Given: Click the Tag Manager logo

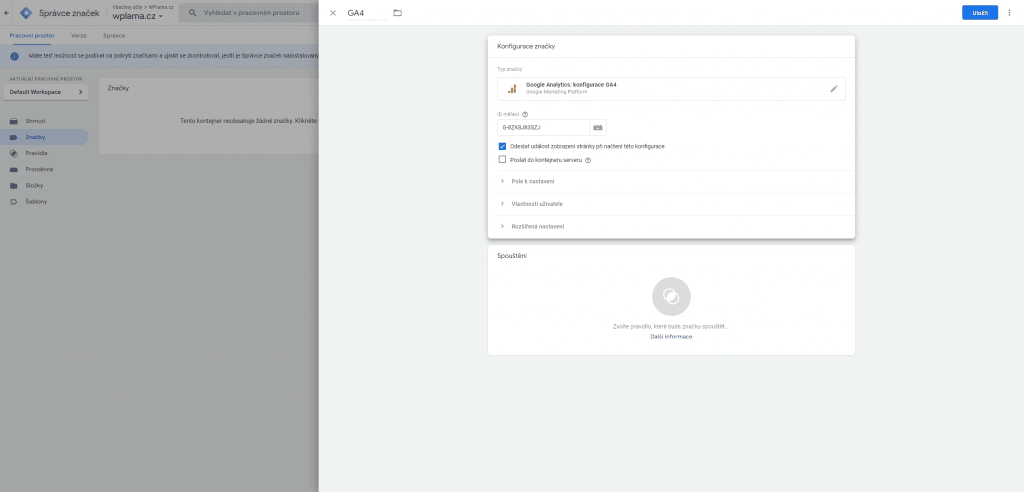Looking at the screenshot, I should (26, 12).
